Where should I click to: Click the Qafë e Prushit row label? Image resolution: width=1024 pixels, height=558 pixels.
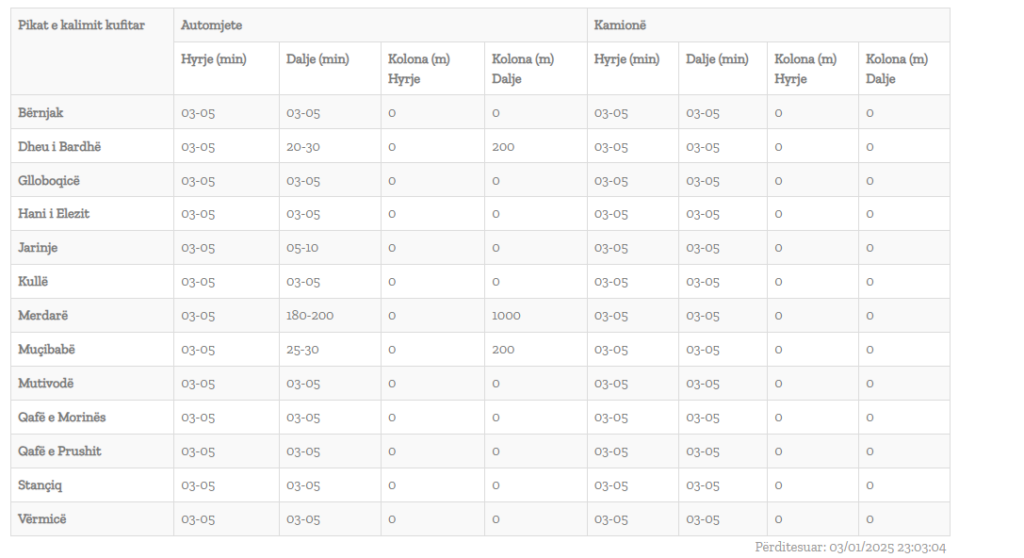(59, 451)
